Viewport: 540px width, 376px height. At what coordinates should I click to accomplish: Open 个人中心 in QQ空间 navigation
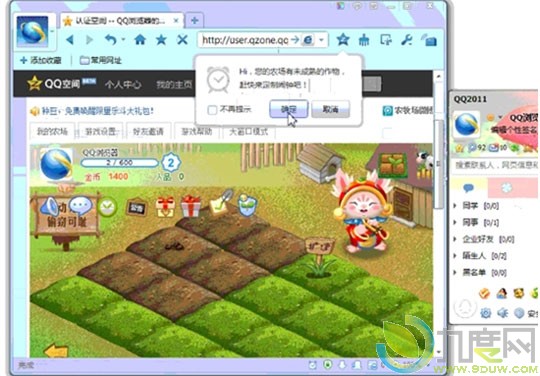point(123,84)
